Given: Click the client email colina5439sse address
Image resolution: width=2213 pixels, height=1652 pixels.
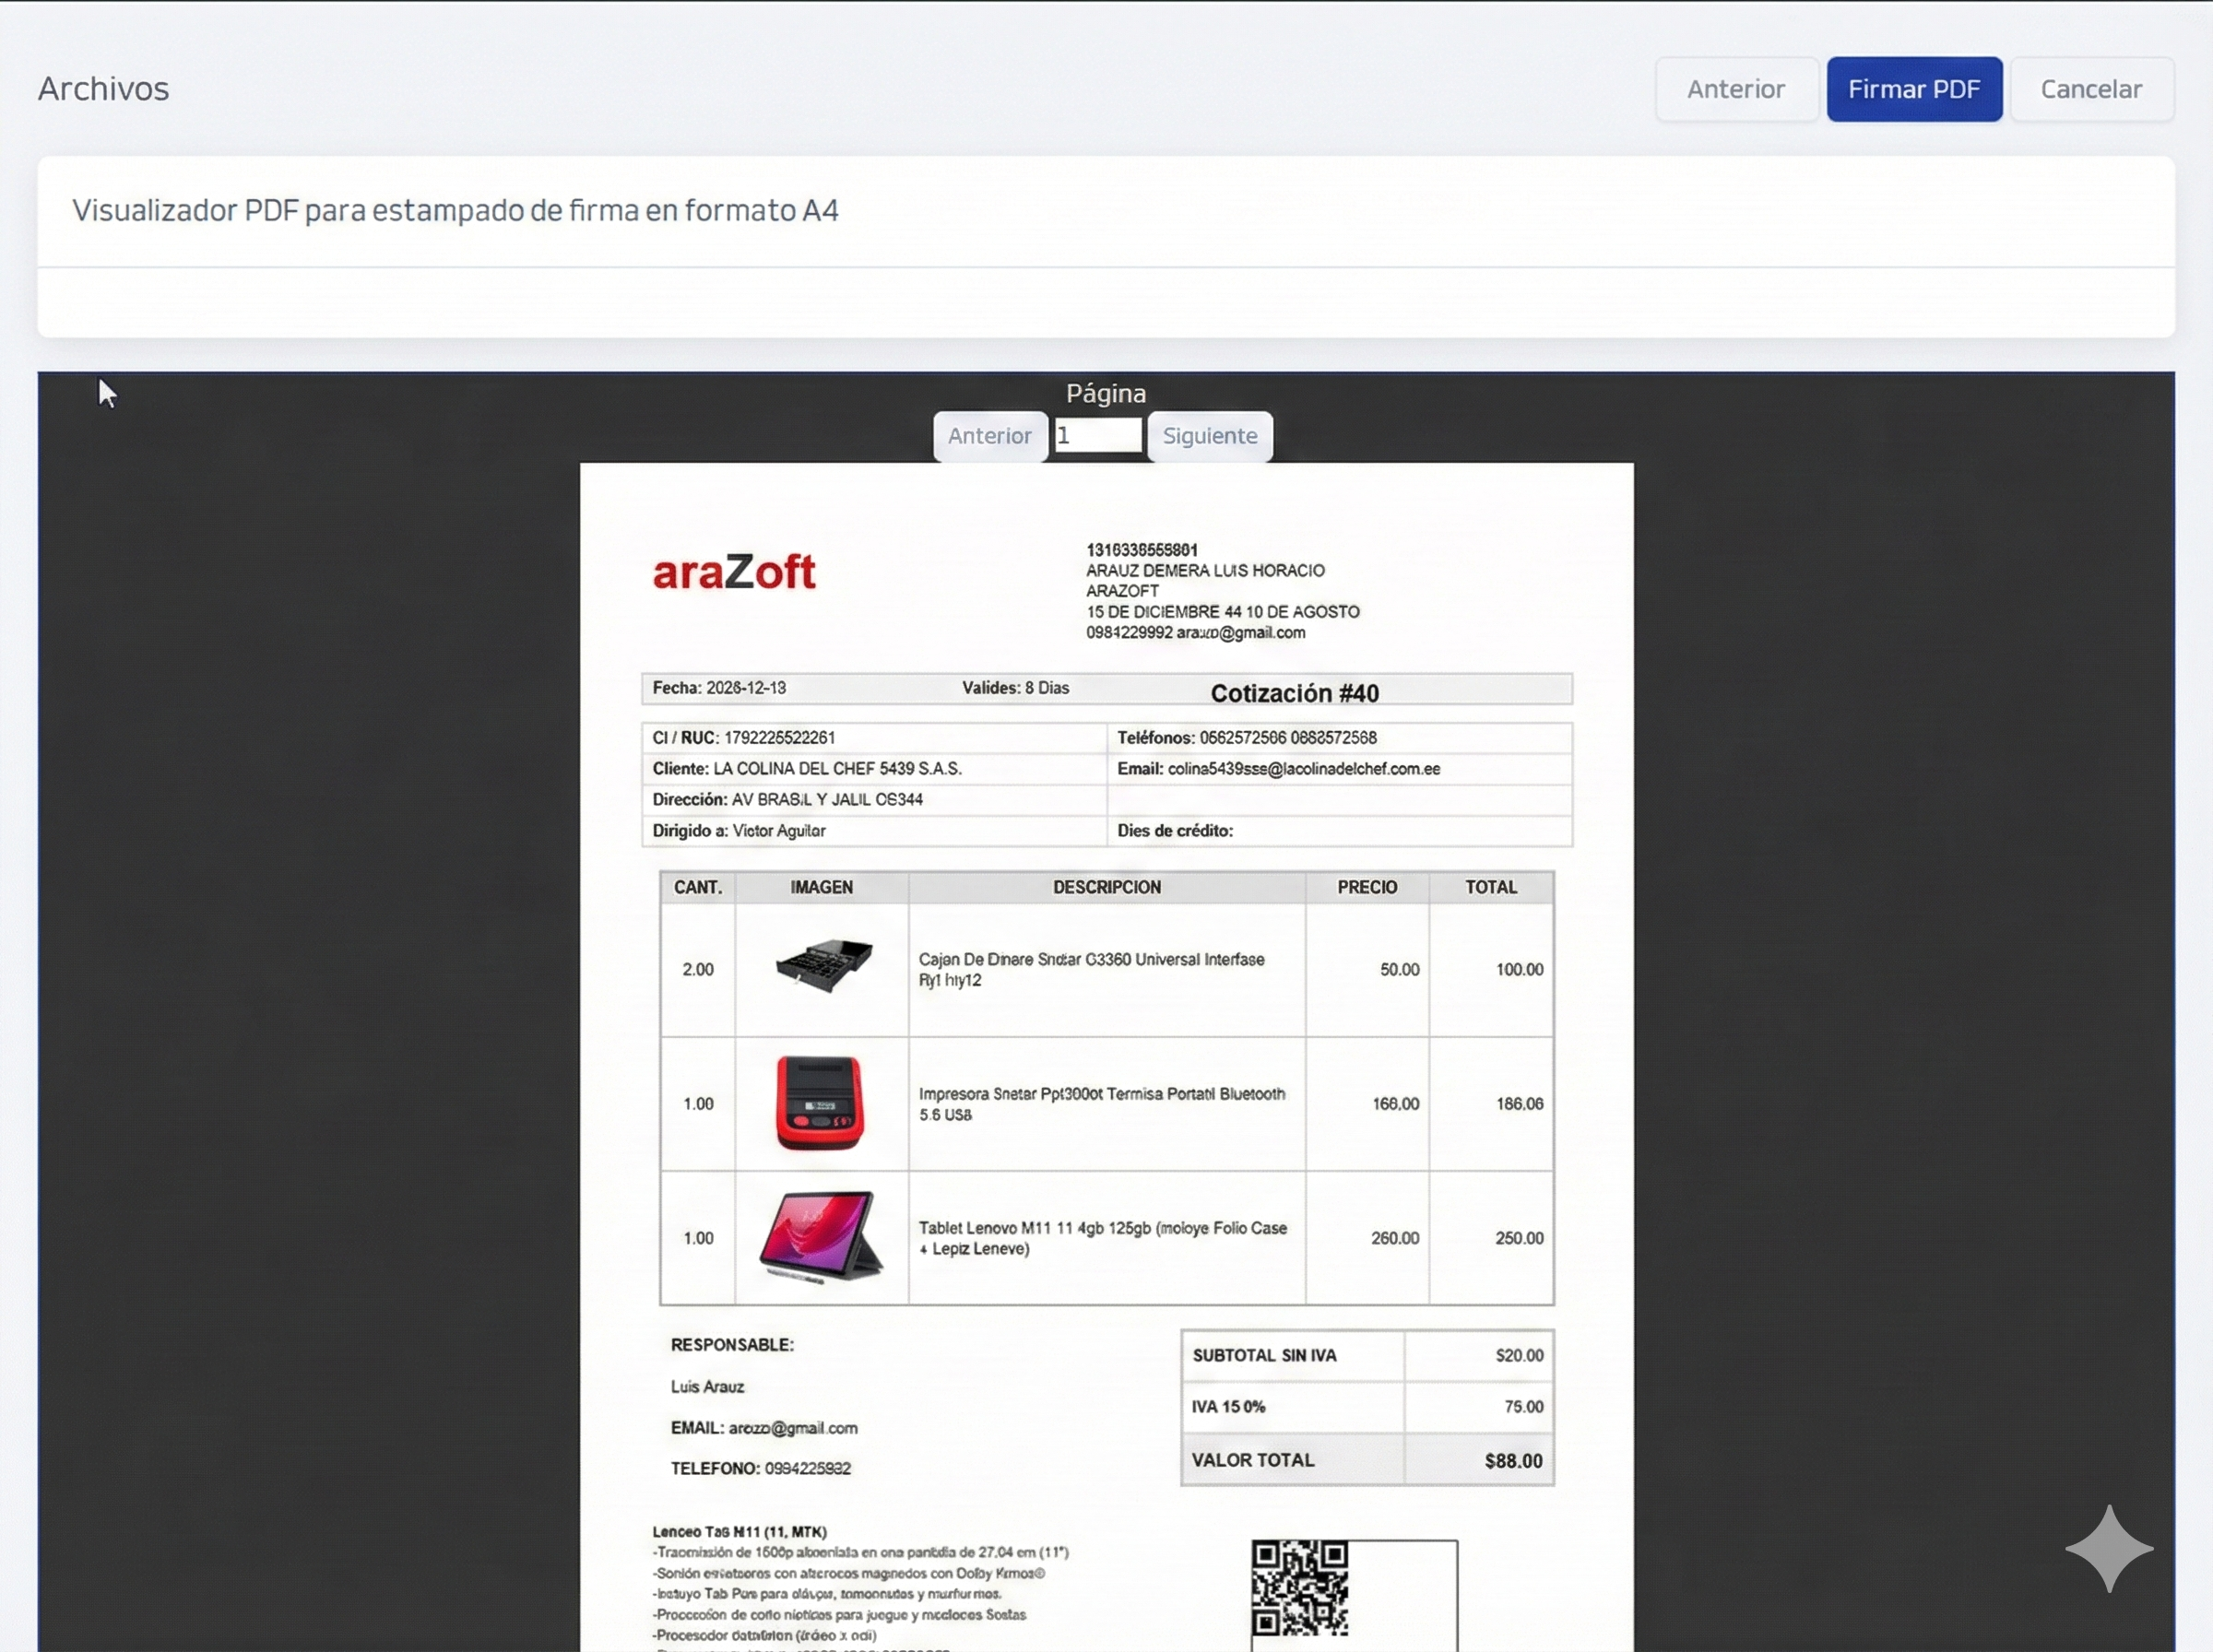Looking at the screenshot, I should tap(1303, 769).
